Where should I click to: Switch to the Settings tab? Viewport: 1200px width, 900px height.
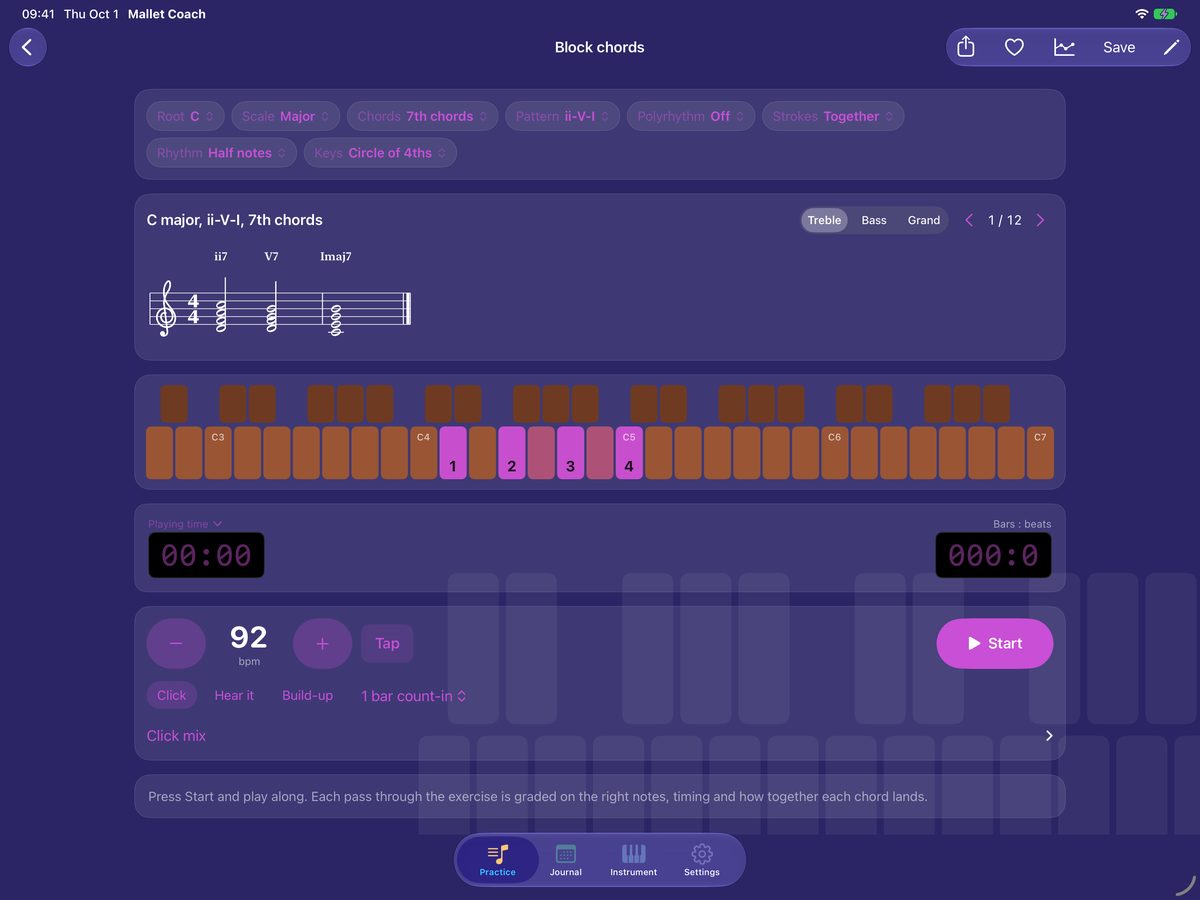click(702, 860)
